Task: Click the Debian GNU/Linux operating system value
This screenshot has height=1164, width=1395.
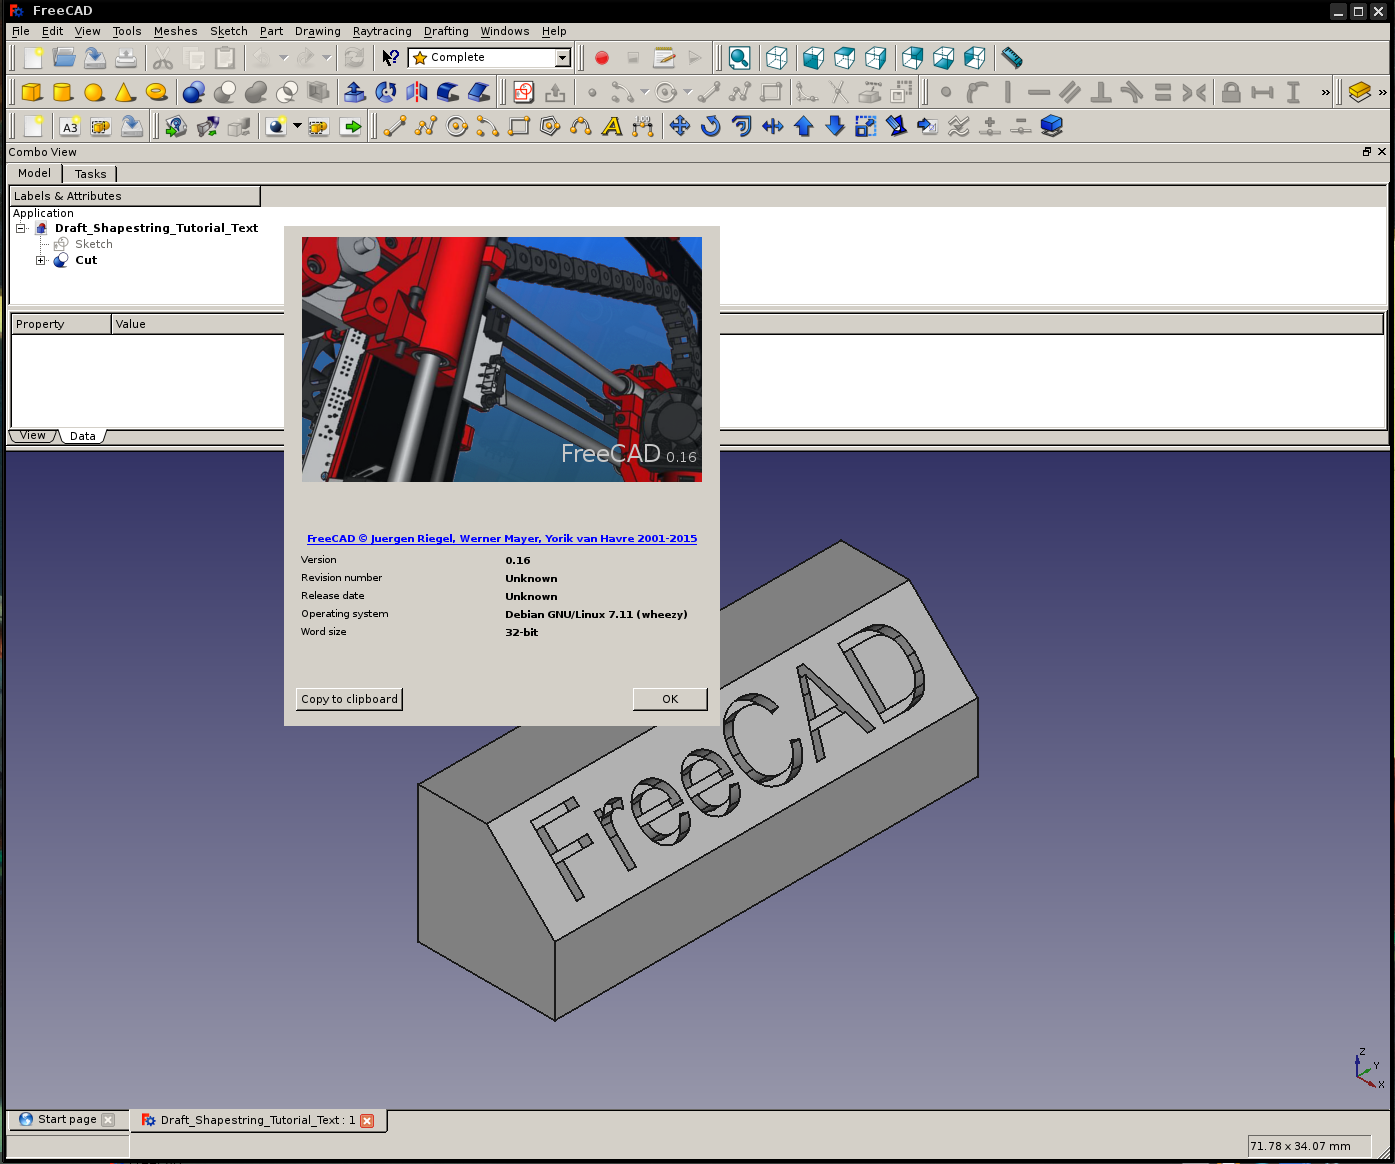Action: tap(596, 614)
